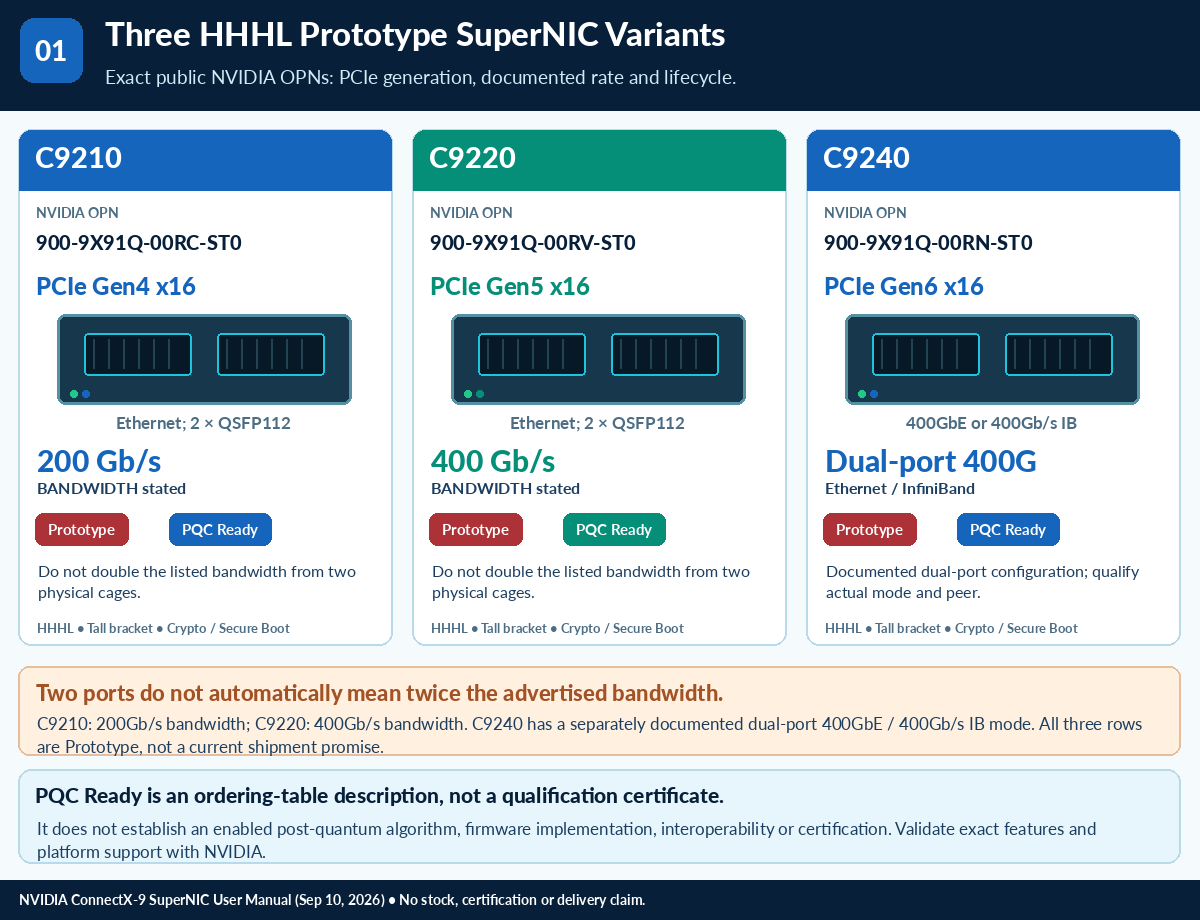Click the C9220 card's NIC port illustration
This screenshot has width=1200, height=920.
[x=598, y=360]
